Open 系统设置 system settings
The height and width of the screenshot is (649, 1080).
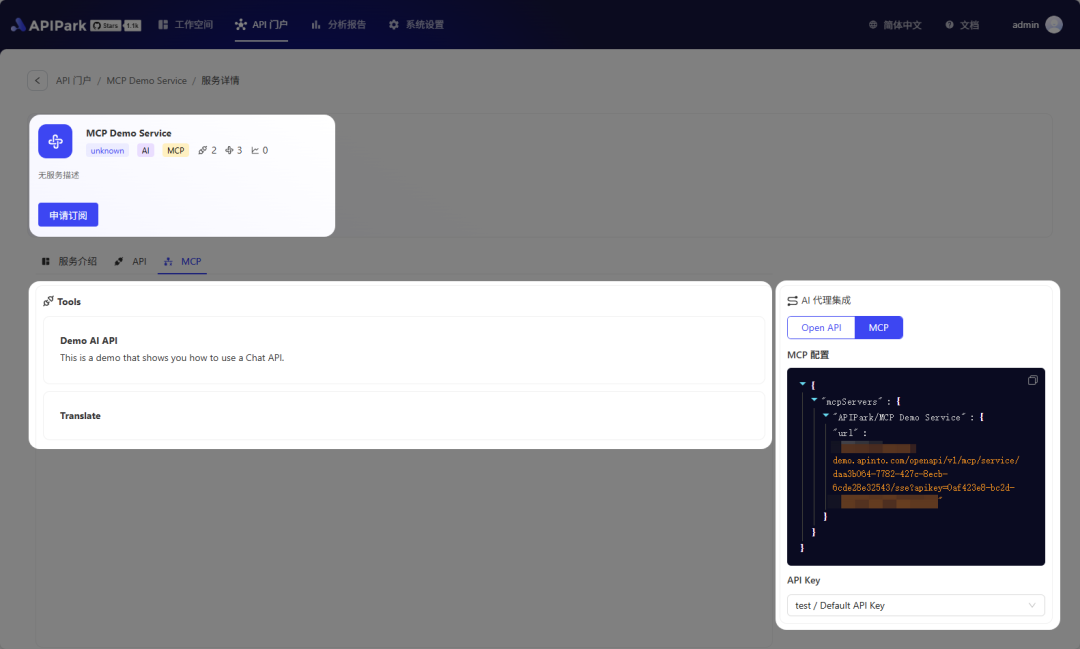tap(416, 25)
